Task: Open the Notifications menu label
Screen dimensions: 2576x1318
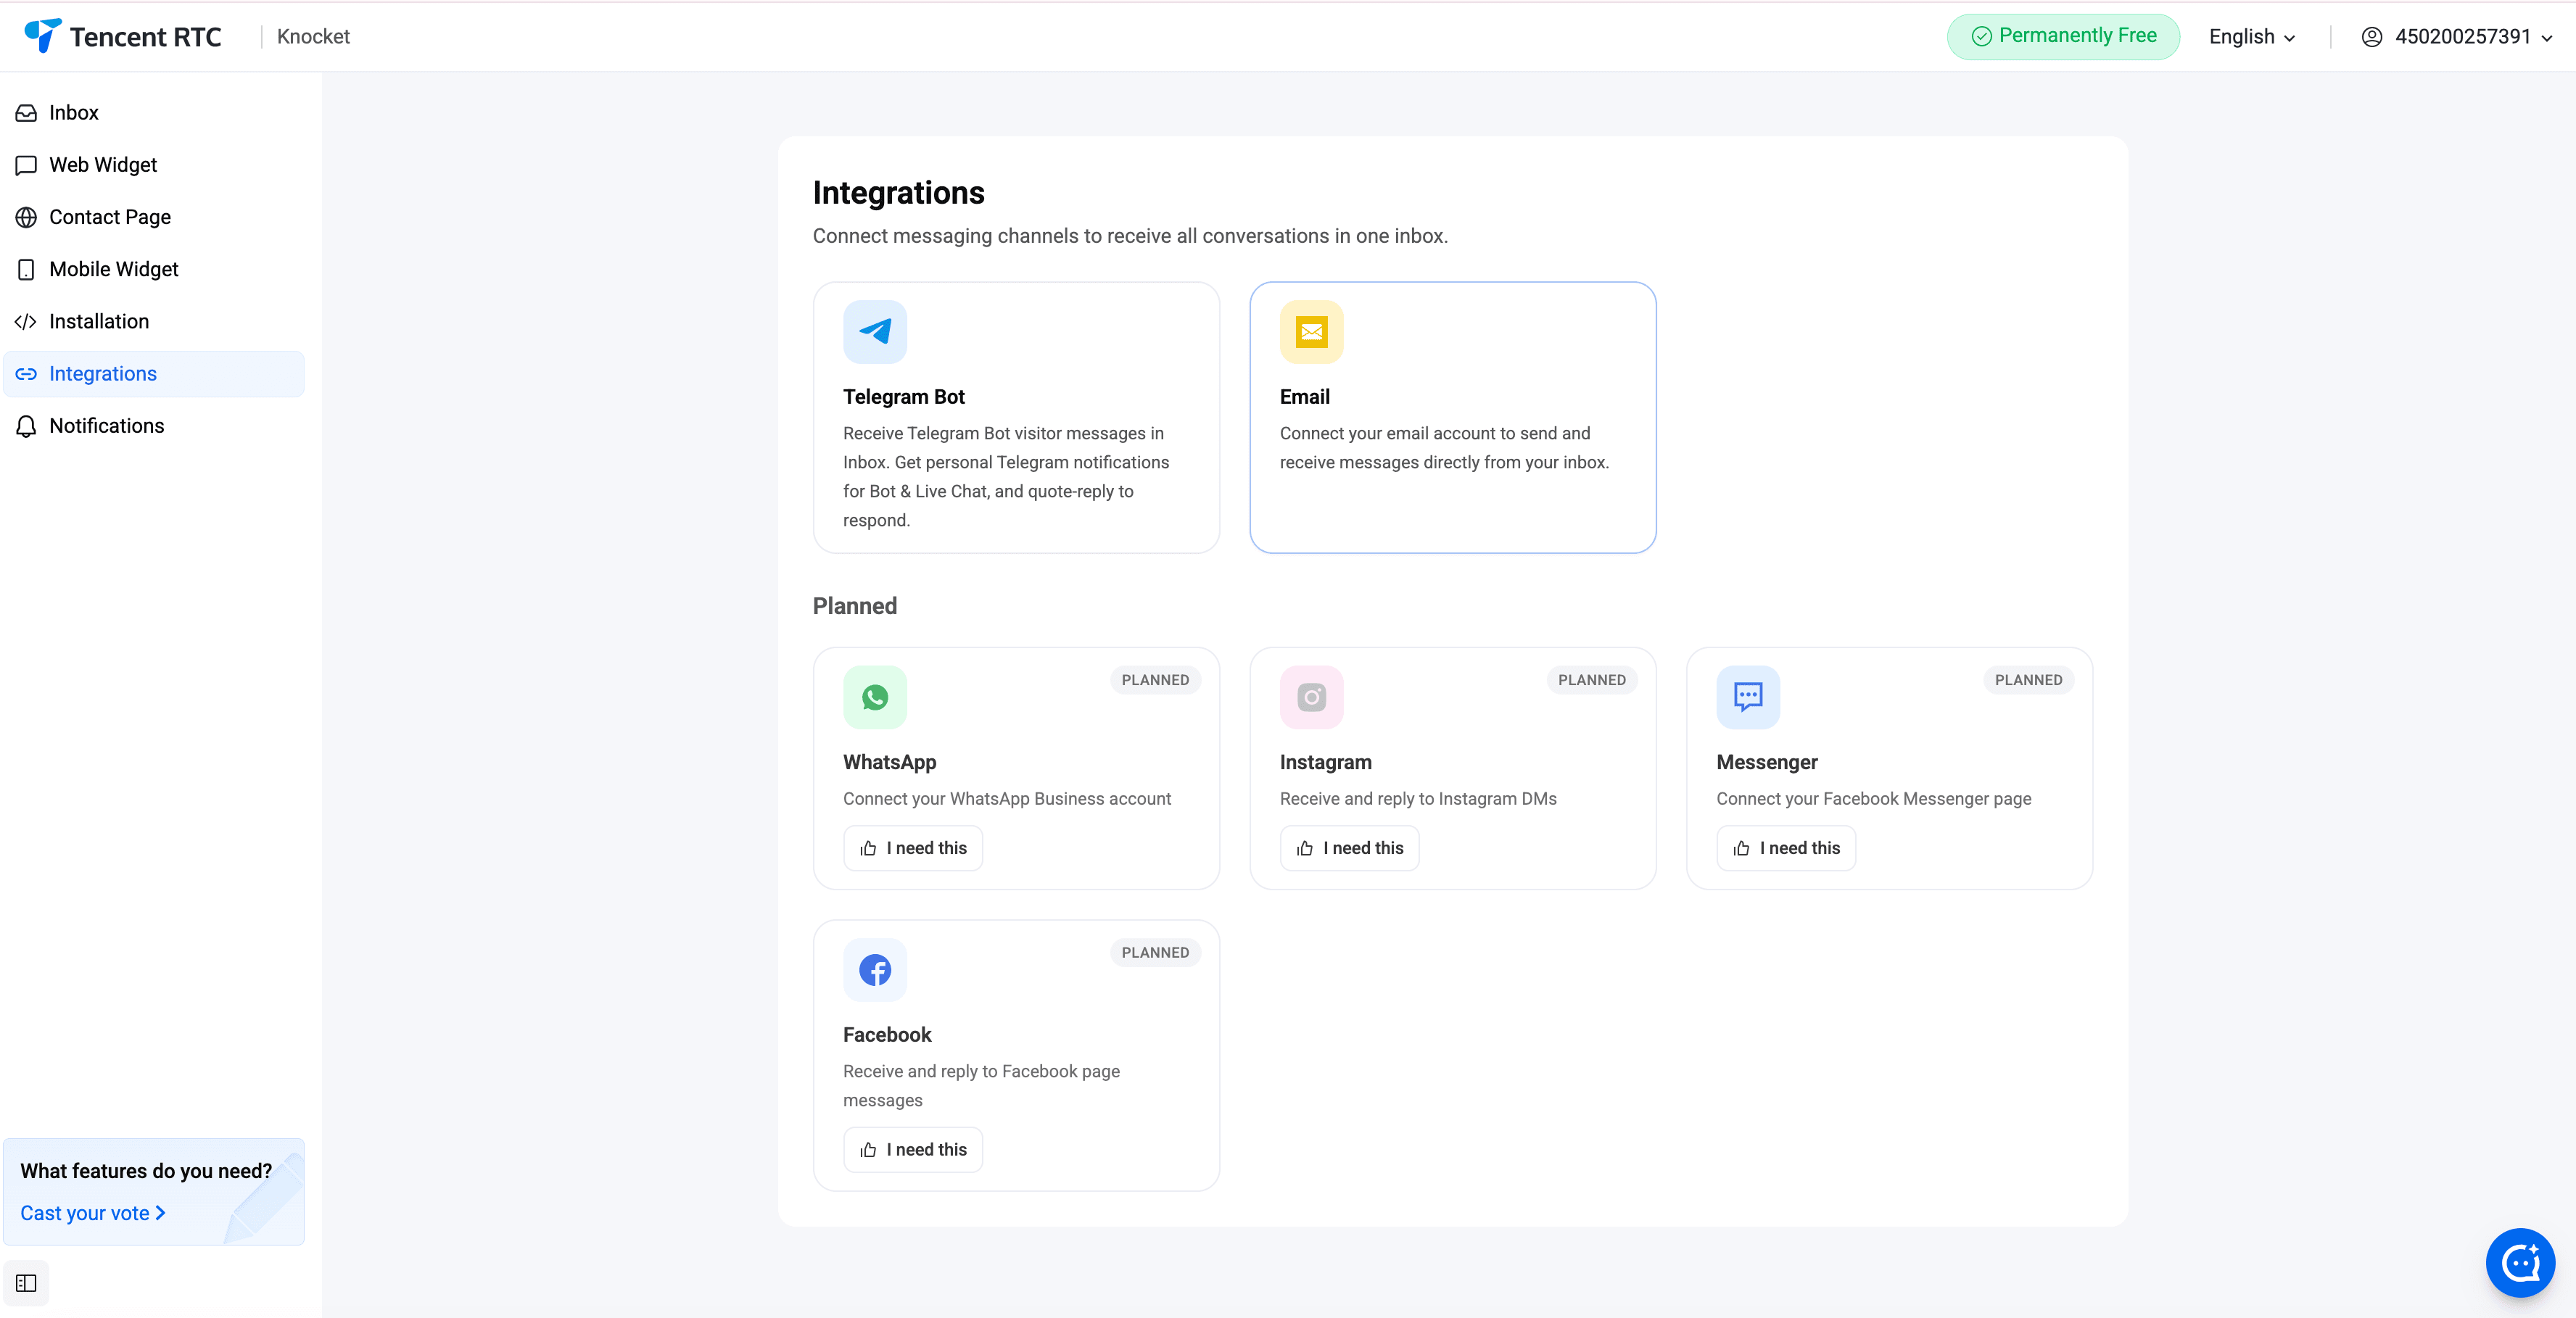Action: pos(107,426)
